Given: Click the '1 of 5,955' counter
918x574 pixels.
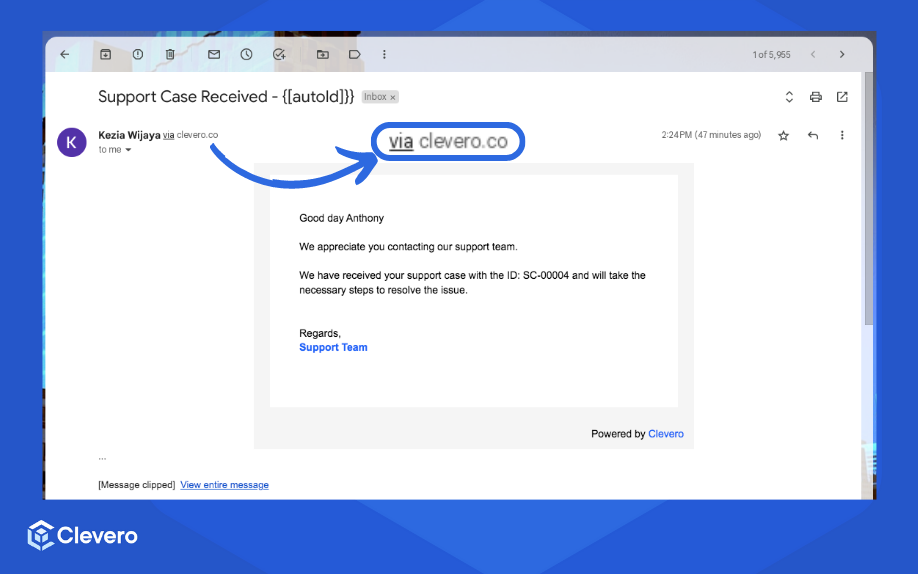Looking at the screenshot, I should [771, 54].
